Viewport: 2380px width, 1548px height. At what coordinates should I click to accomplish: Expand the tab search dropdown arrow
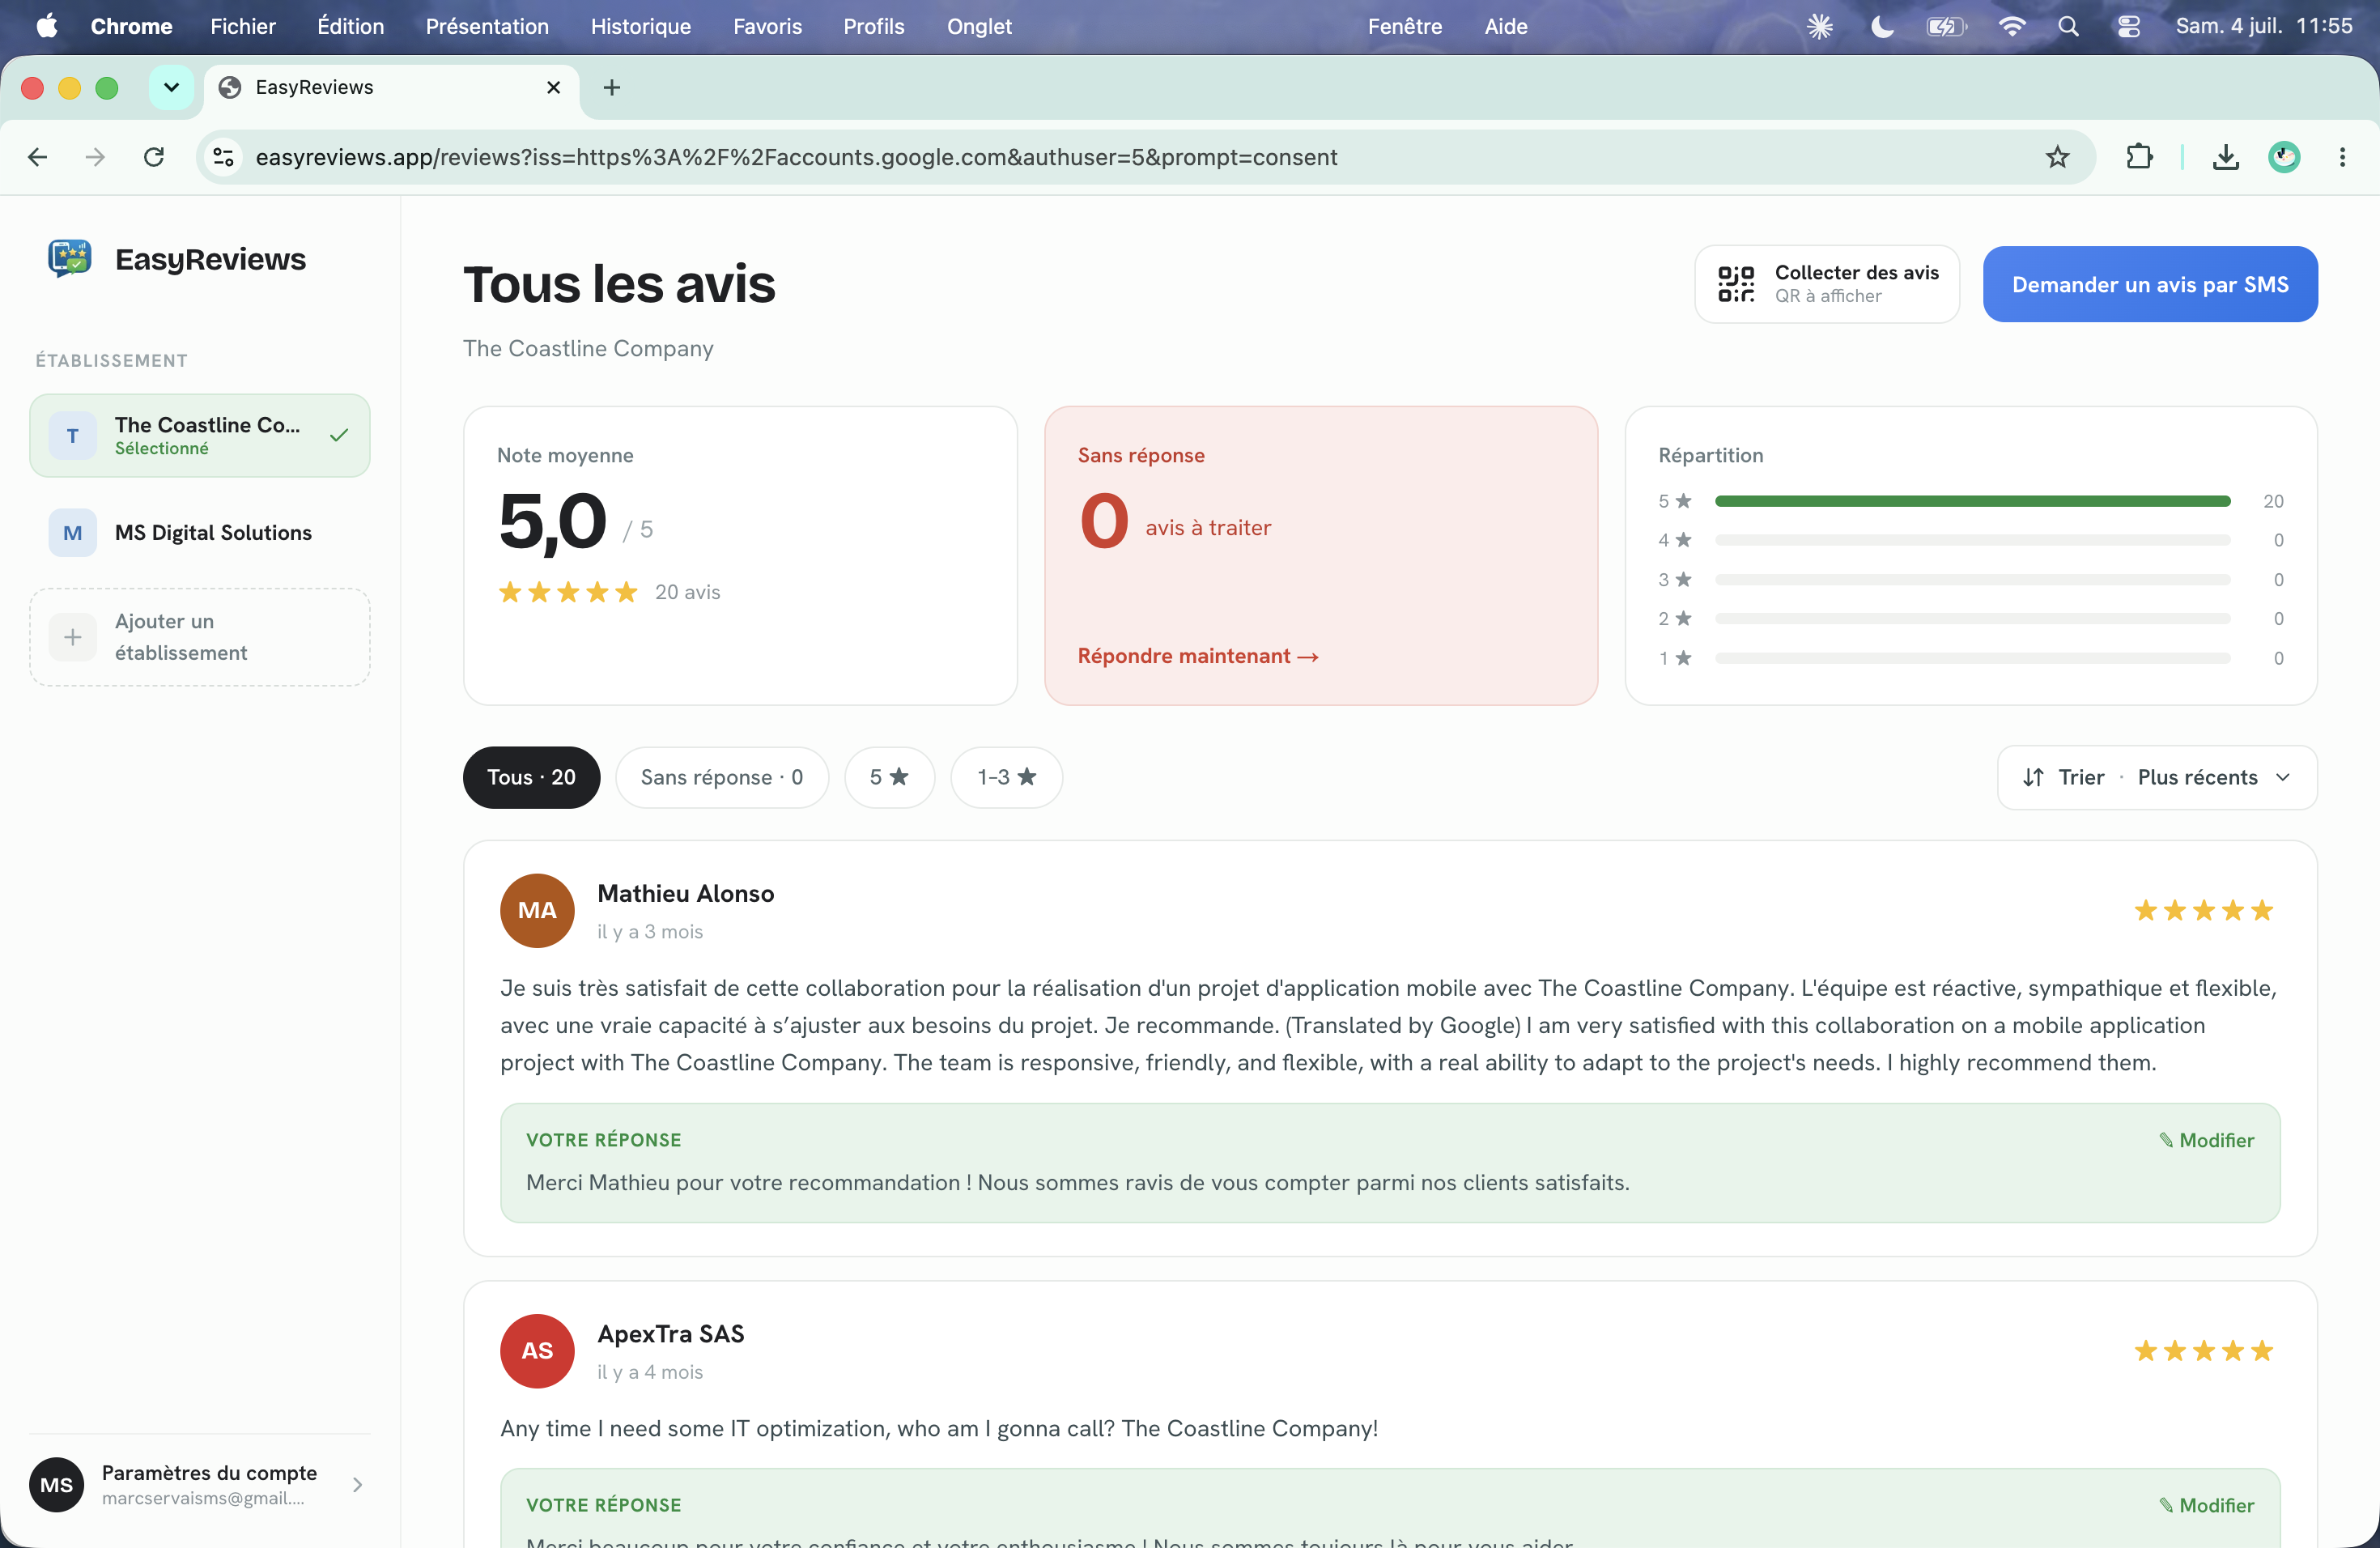pyautogui.click(x=171, y=87)
